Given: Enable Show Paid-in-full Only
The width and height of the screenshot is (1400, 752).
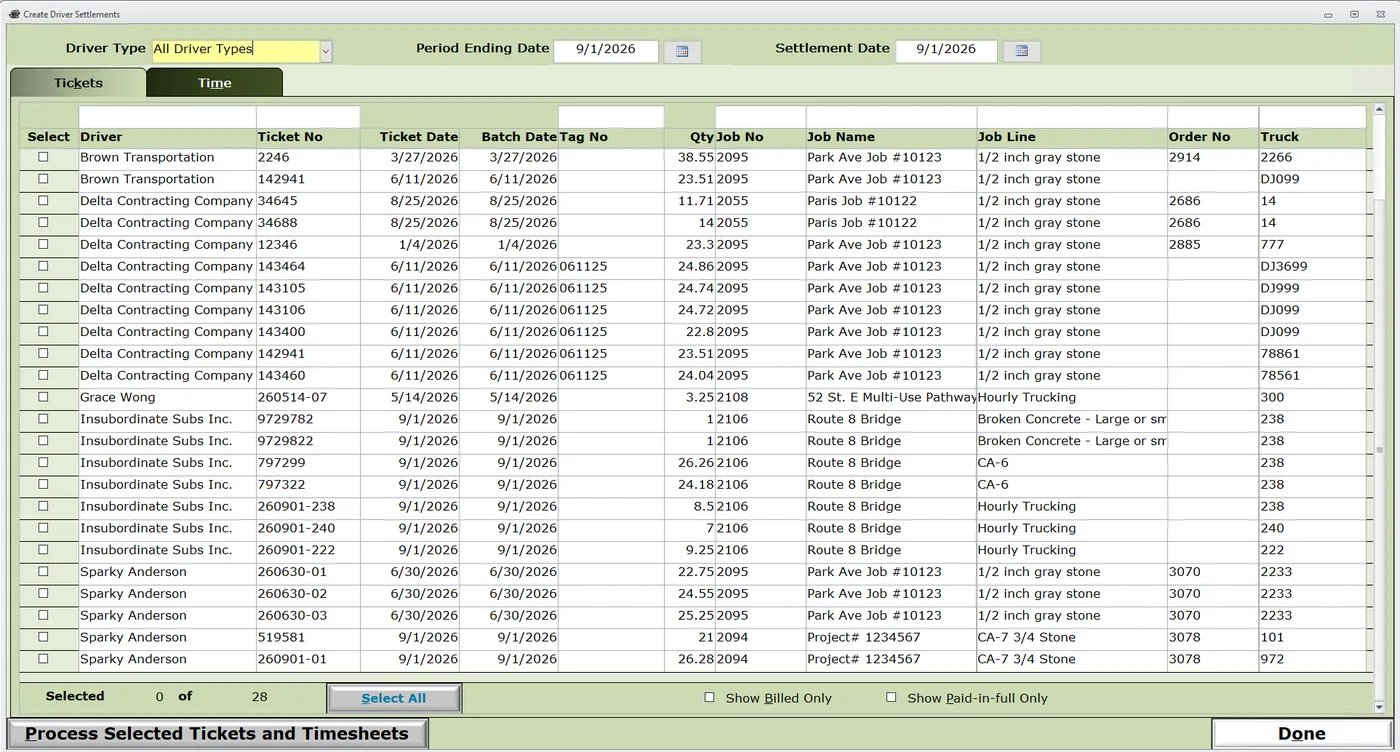Looking at the screenshot, I should tap(891, 697).
